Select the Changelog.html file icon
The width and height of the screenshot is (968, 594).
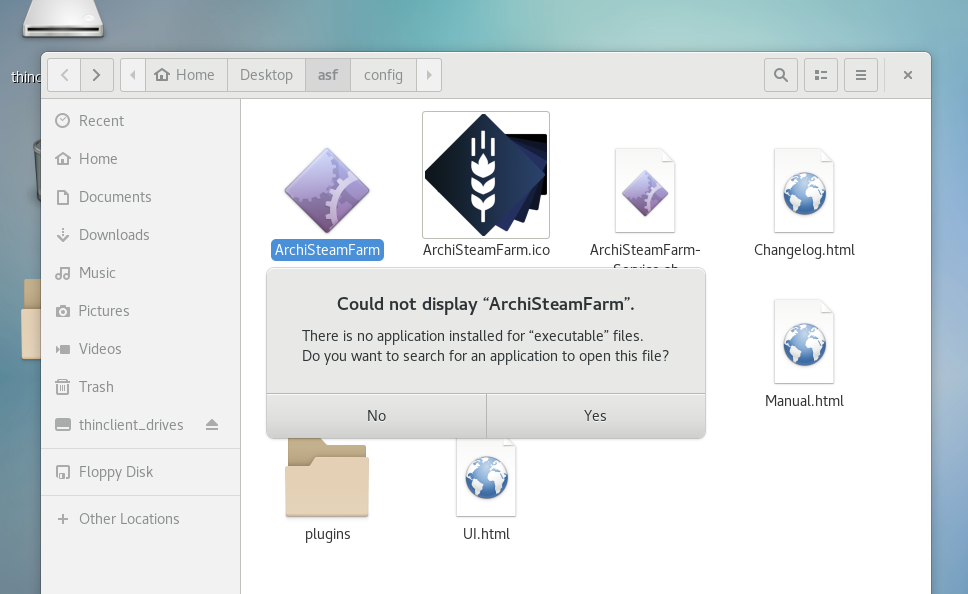pyautogui.click(x=804, y=191)
